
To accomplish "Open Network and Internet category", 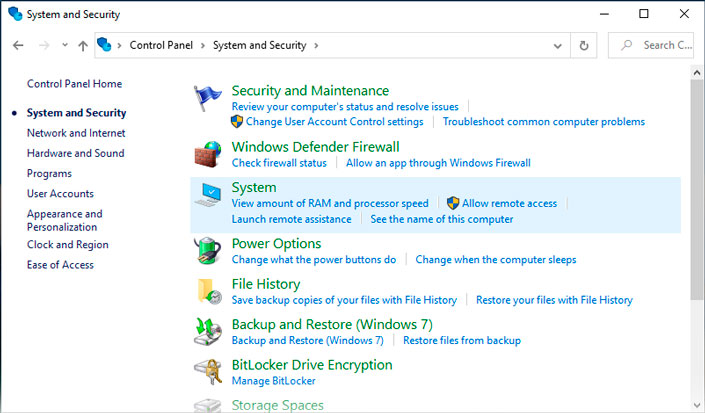I will pyautogui.click(x=76, y=133).
